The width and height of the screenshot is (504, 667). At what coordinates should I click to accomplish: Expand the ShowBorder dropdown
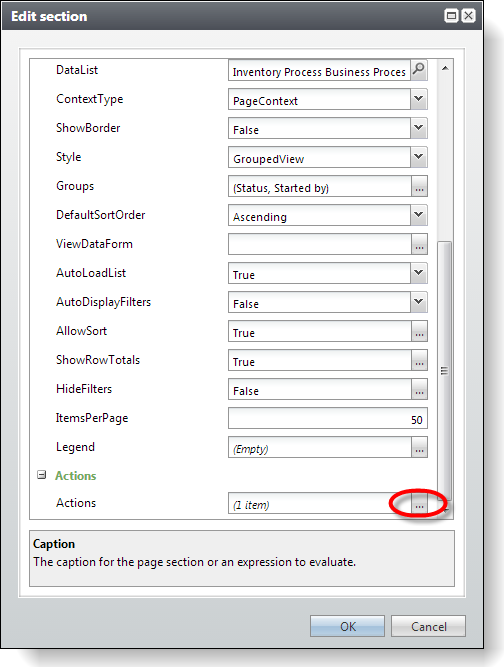419,128
